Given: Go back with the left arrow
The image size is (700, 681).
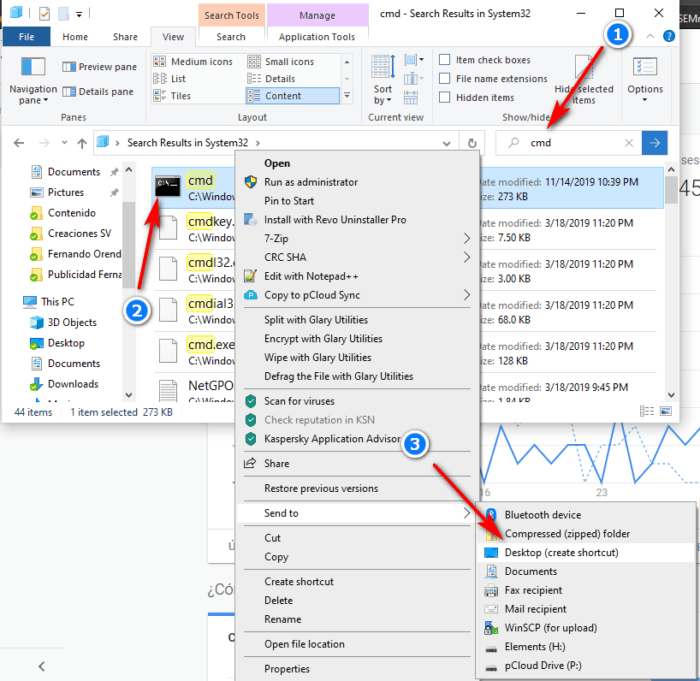Looking at the screenshot, I should [x=19, y=143].
